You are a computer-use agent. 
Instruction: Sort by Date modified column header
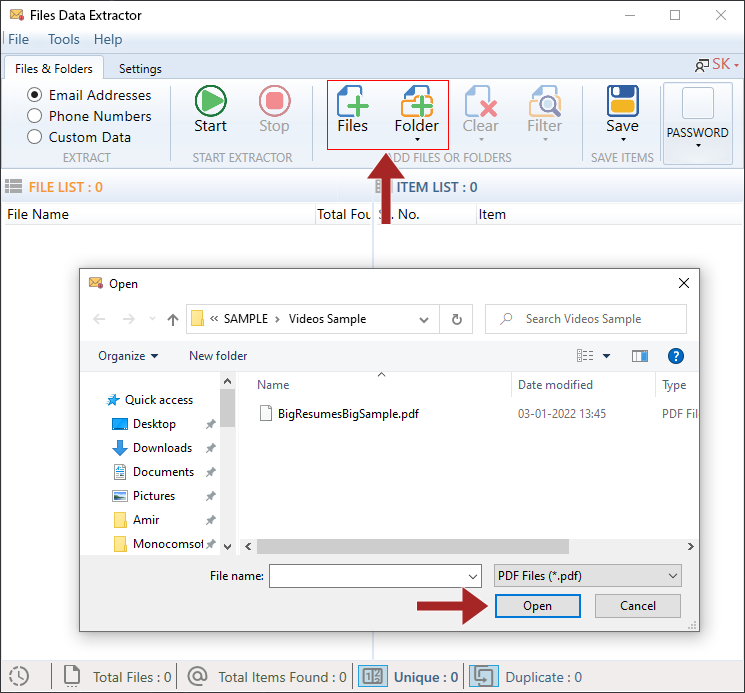click(555, 385)
